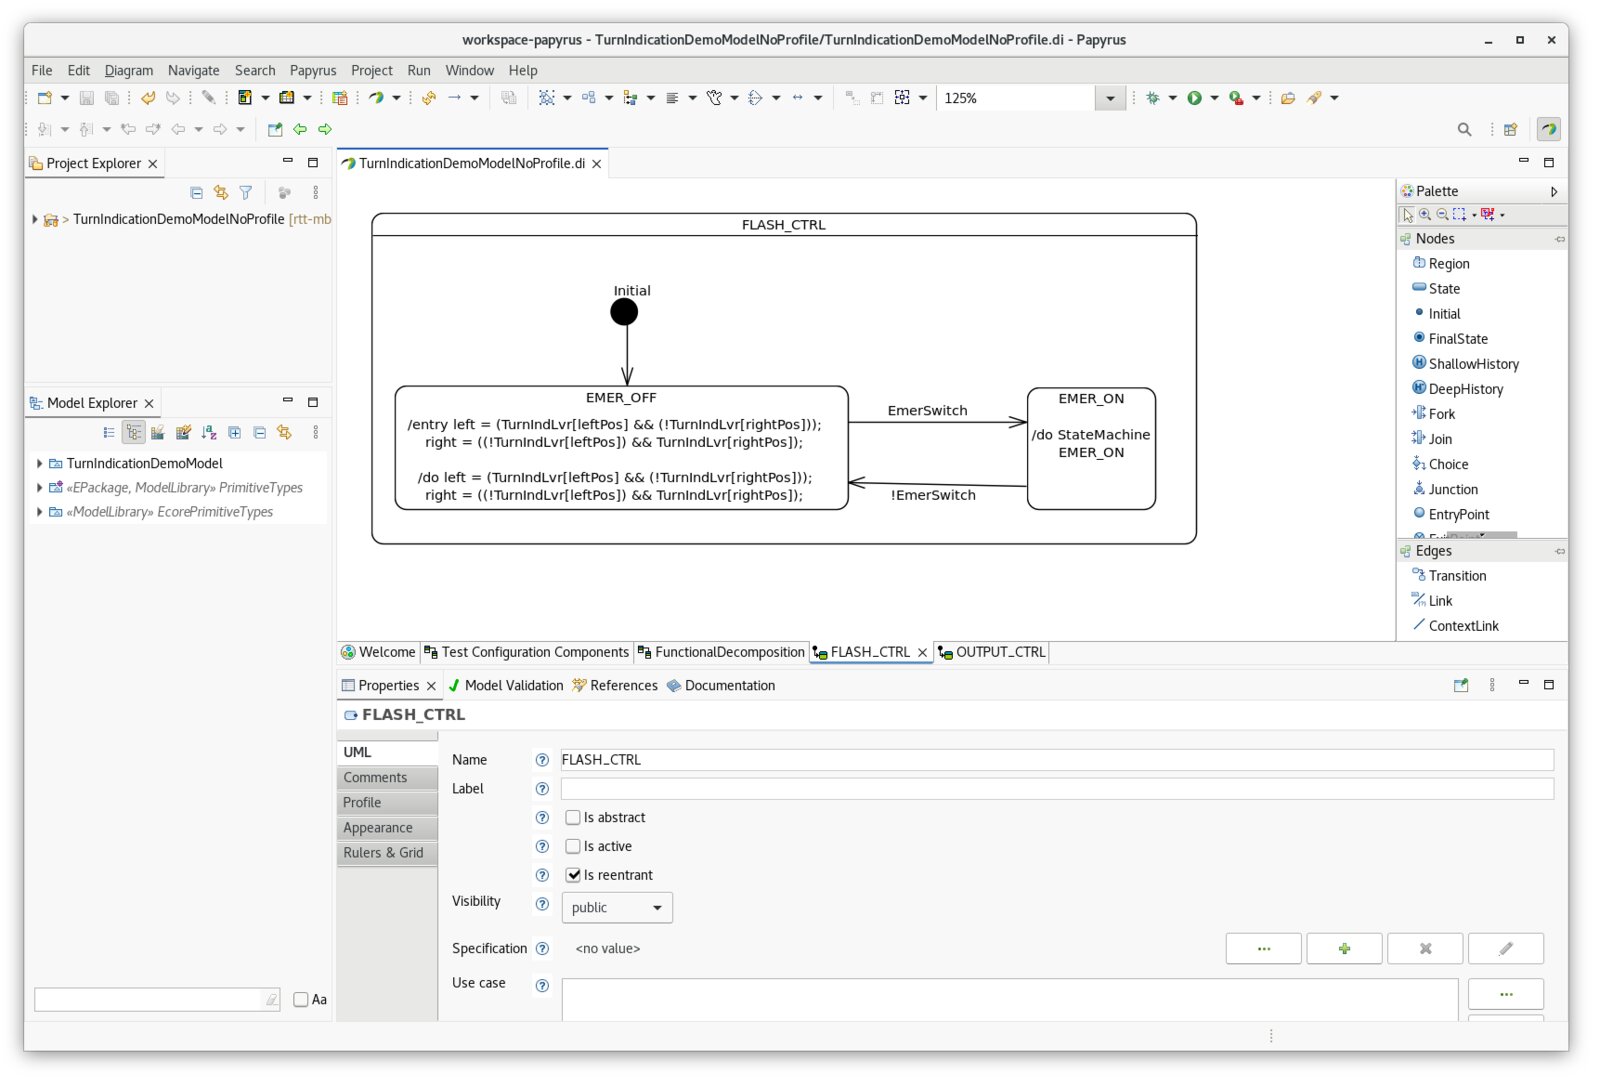The width and height of the screenshot is (1600, 1086).
Task: Click Palette selection arrow tool
Action: [x=1408, y=214]
